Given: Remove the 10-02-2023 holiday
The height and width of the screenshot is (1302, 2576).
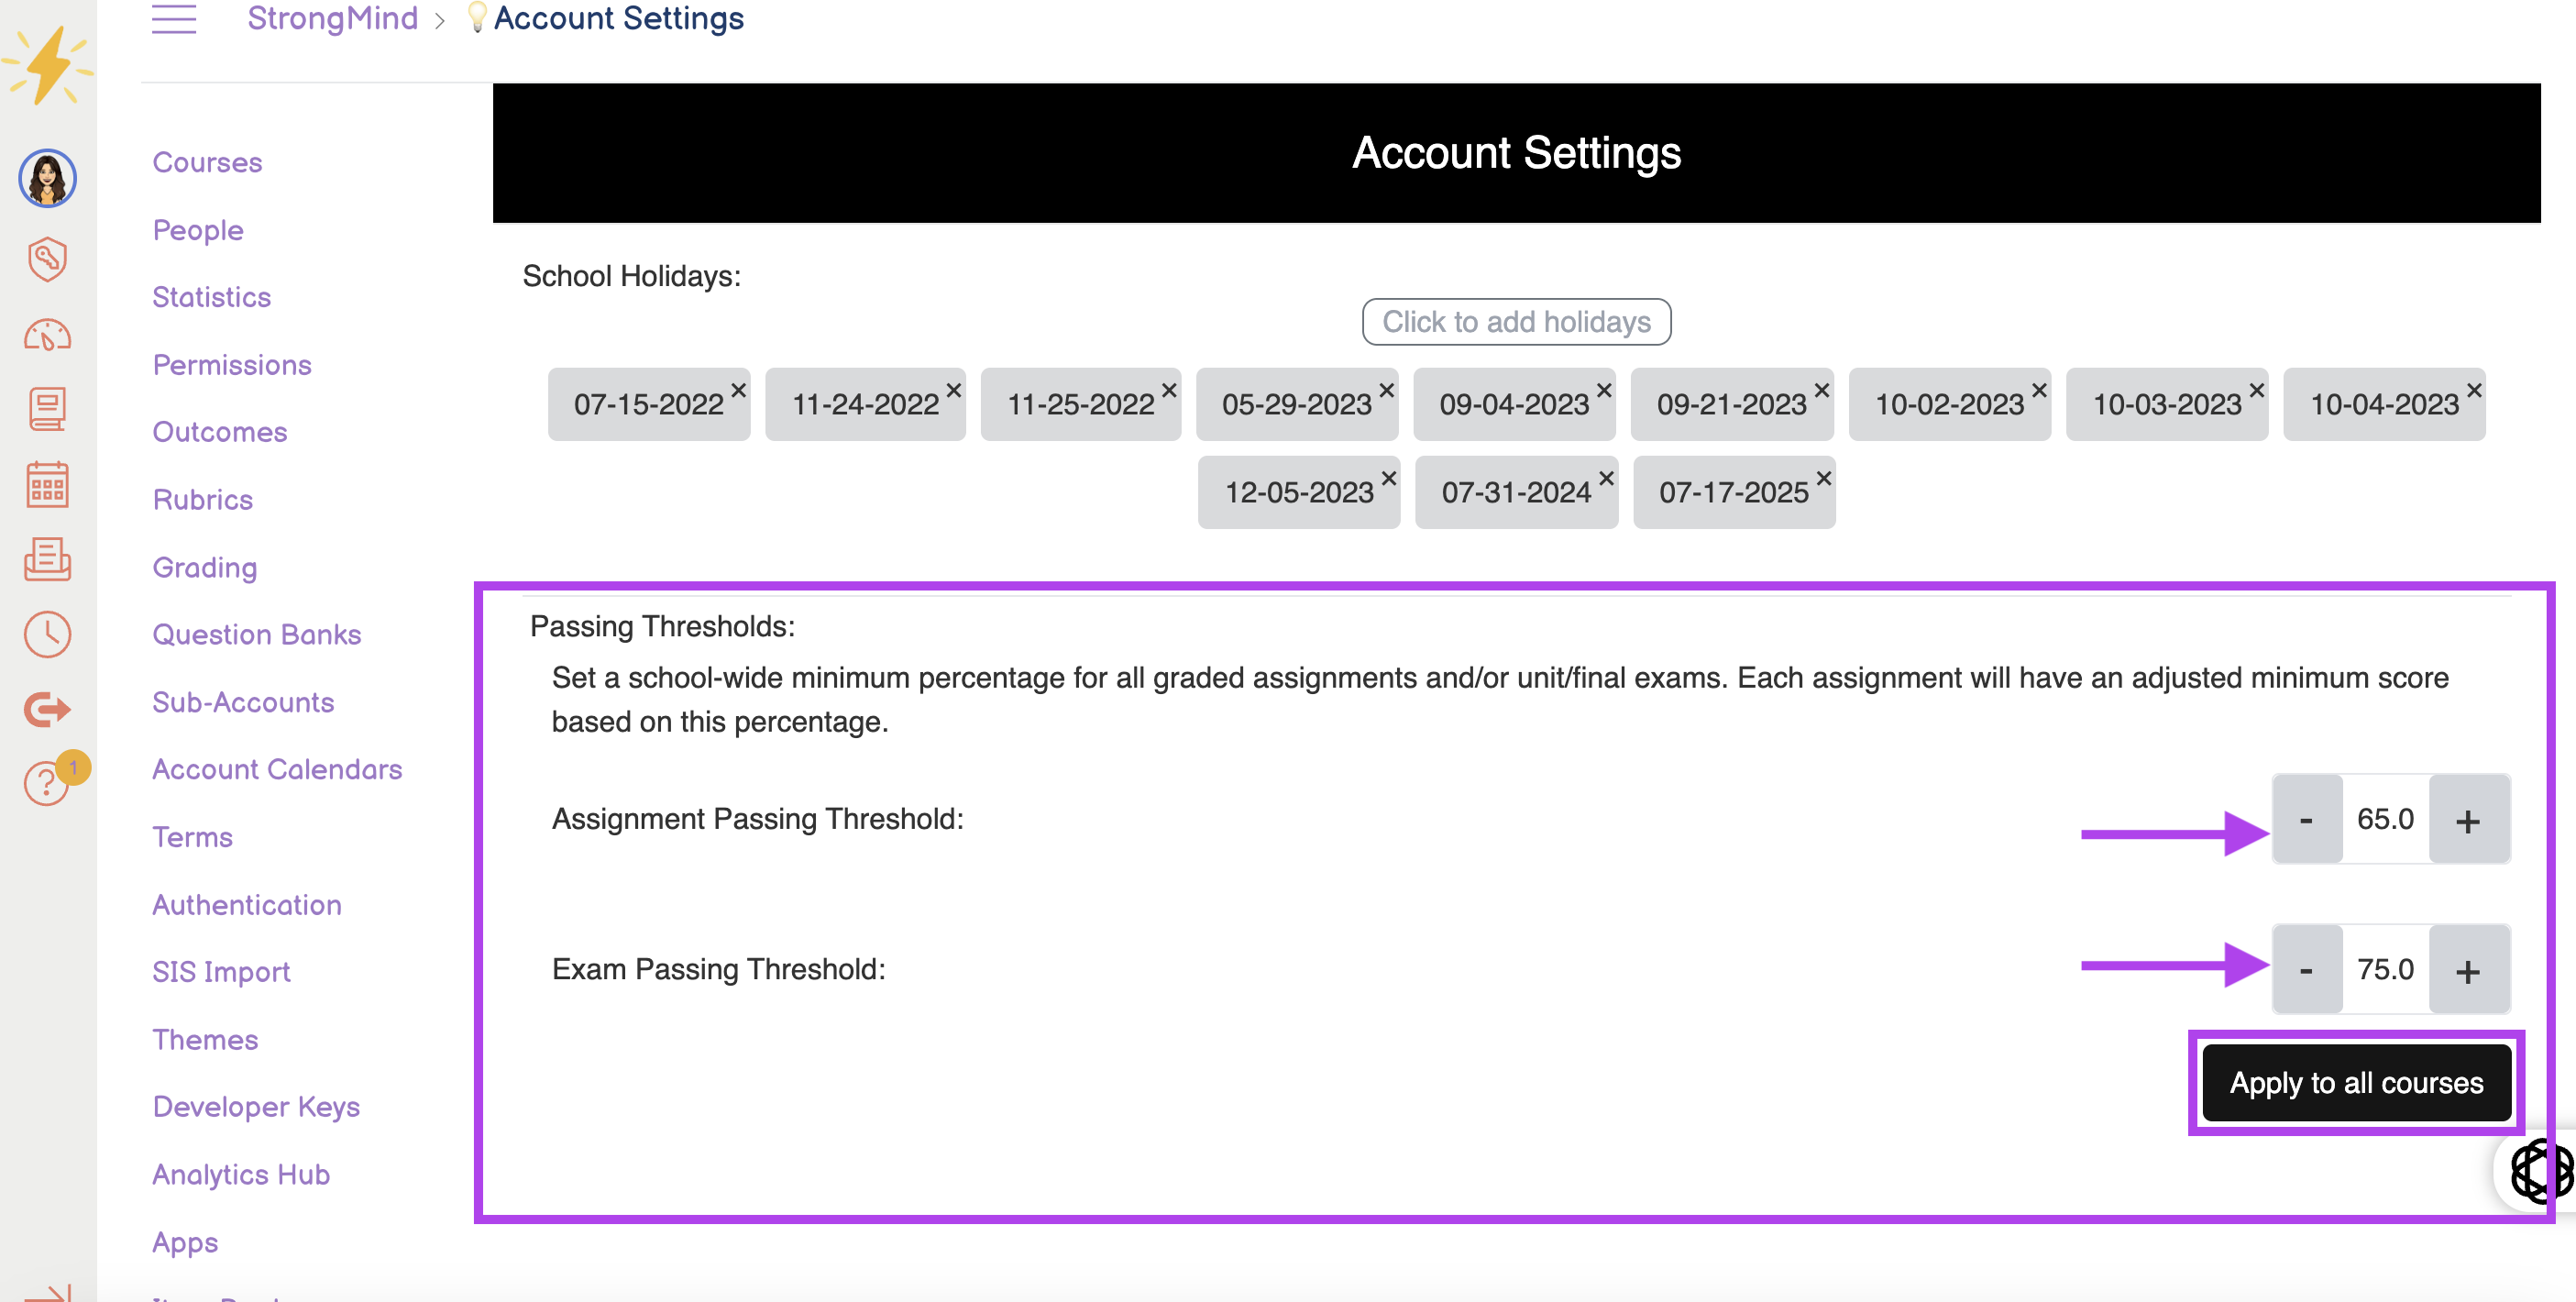Looking at the screenshot, I should tap(2039, 390).
